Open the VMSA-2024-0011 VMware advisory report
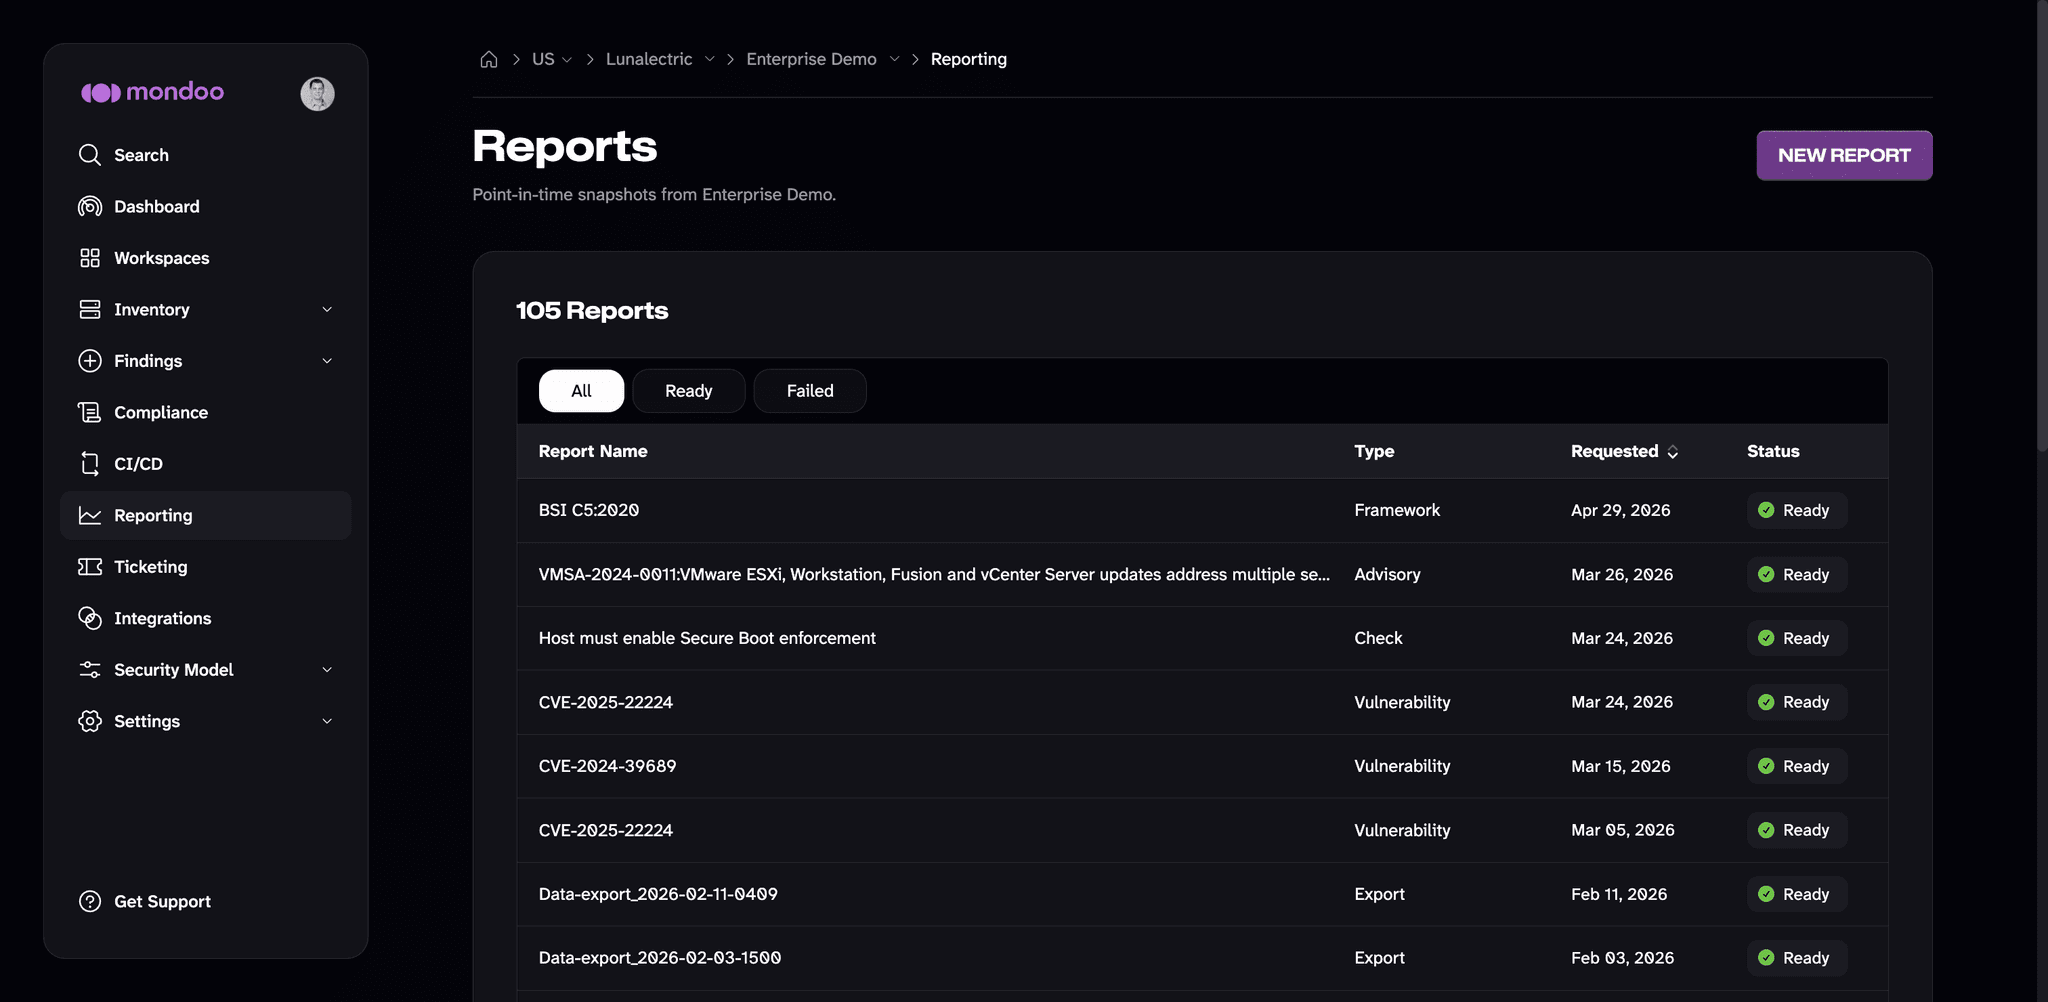Screen dimensions: 2048x1002 click(x=1202, y=574)
